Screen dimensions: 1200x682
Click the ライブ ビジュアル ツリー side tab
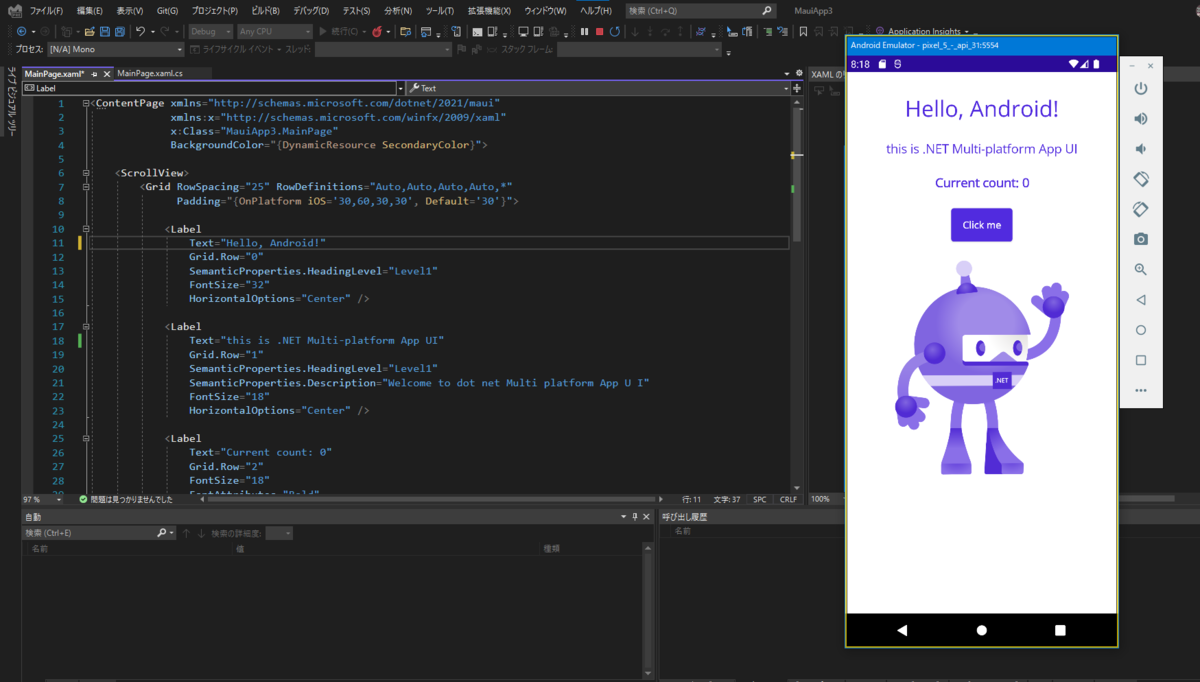pyautogui.click(x=11, y=102)
